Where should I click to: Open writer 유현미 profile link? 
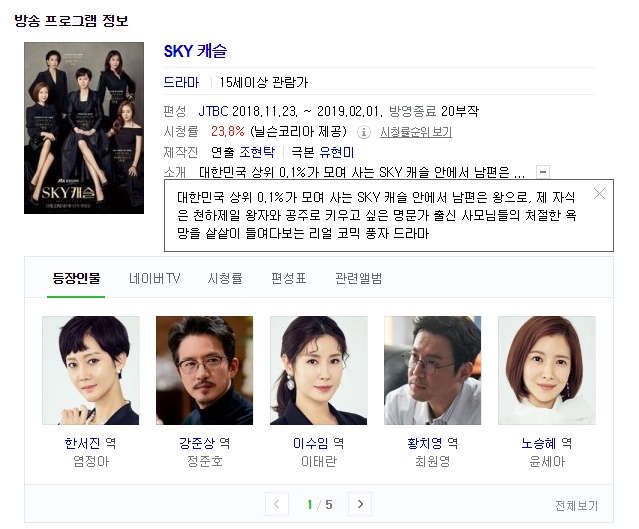point(336,152)
